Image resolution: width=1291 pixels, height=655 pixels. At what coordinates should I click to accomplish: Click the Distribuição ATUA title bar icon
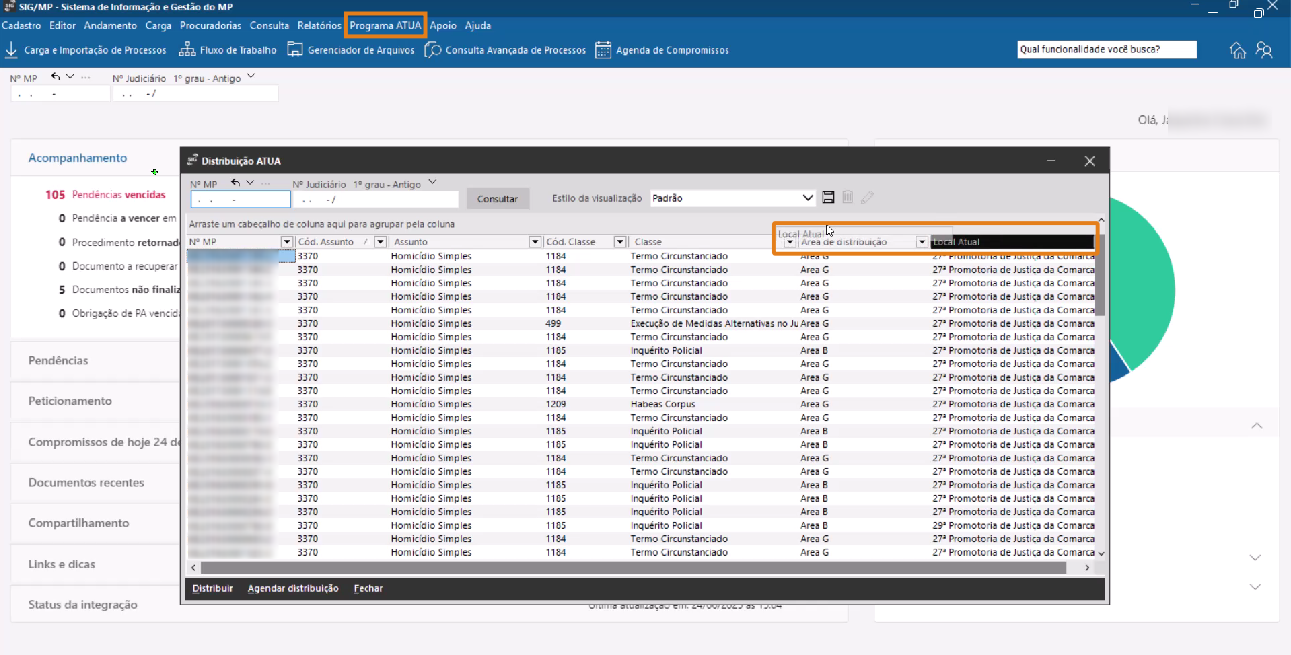pyautogui.click(x=192, y=160)
